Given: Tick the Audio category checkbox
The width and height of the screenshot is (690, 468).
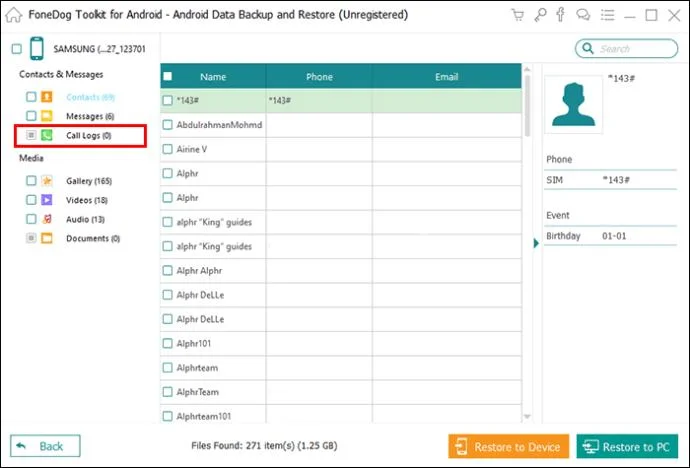Looking at the screenshot, I should click(x=31, y=219).
